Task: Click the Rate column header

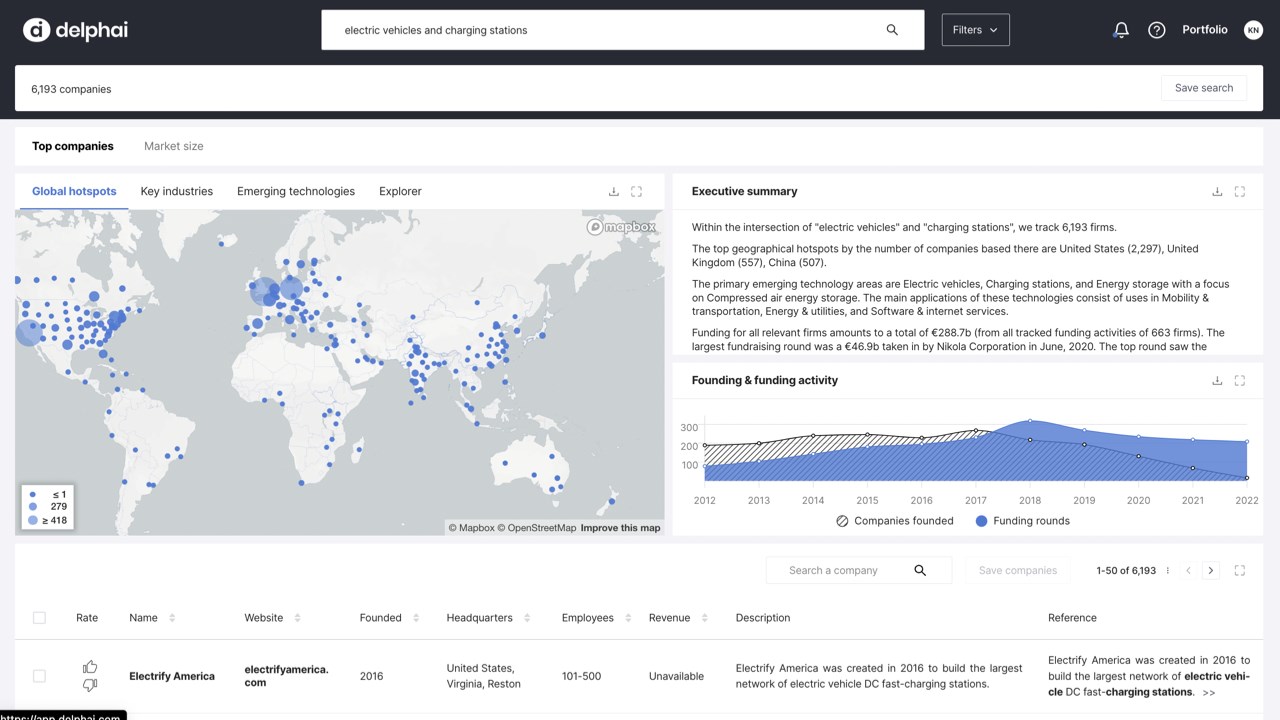Action: click(x=87, y=618)
